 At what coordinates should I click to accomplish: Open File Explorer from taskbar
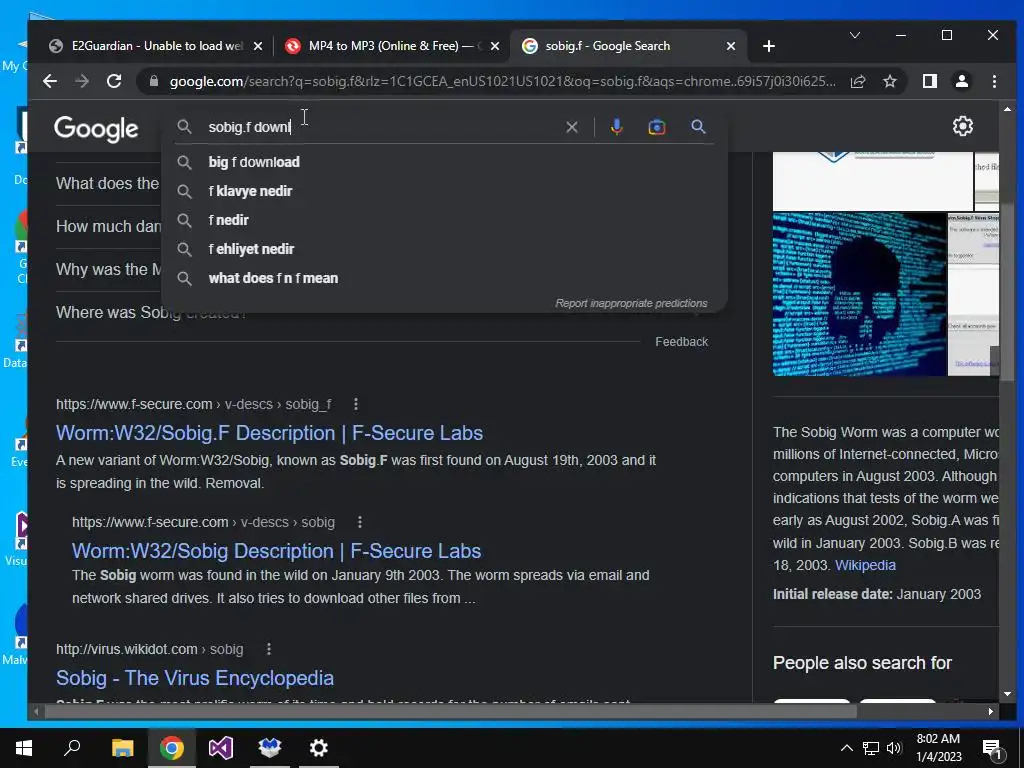click(122, 748)
